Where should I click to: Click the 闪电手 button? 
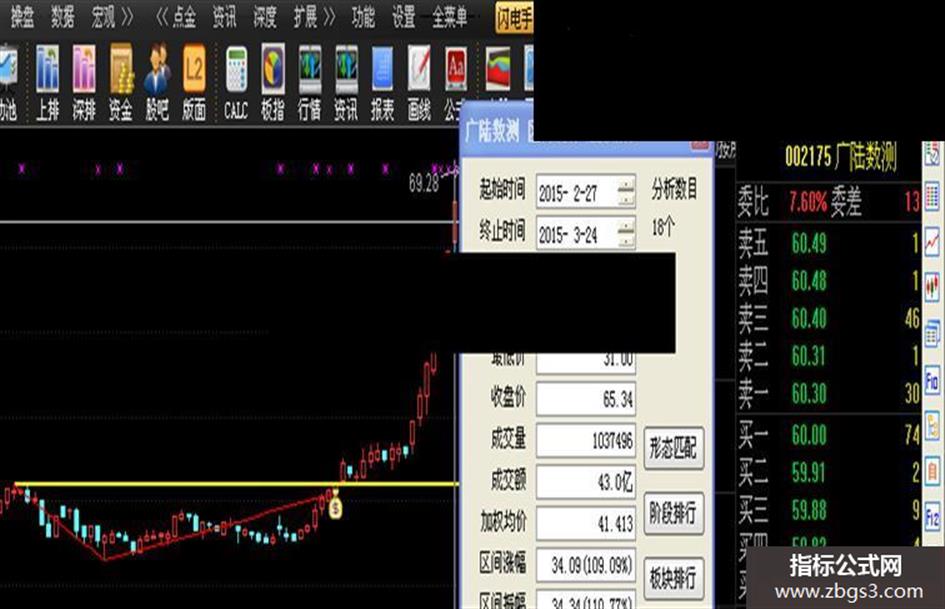(x=514, y=18)
